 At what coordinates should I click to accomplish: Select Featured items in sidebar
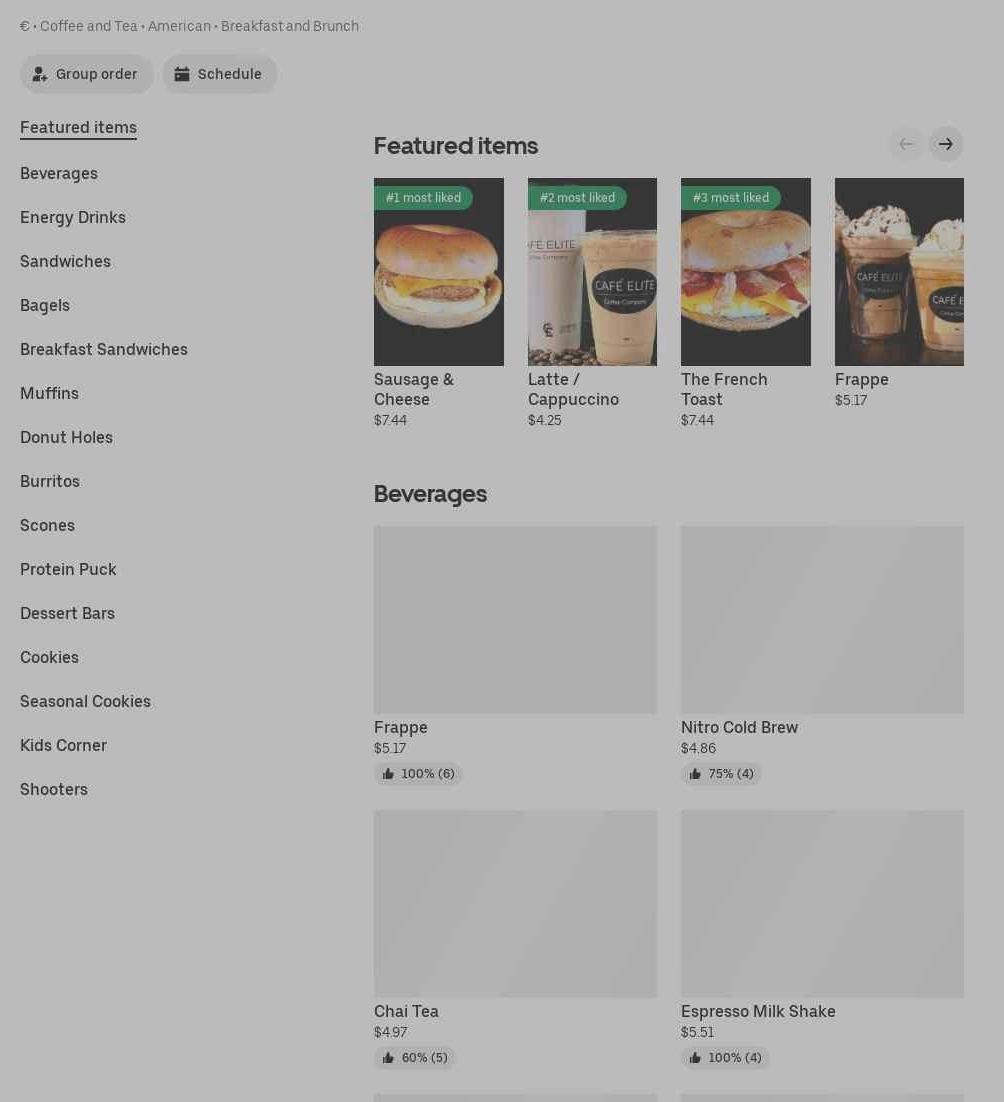click(79, 127)
